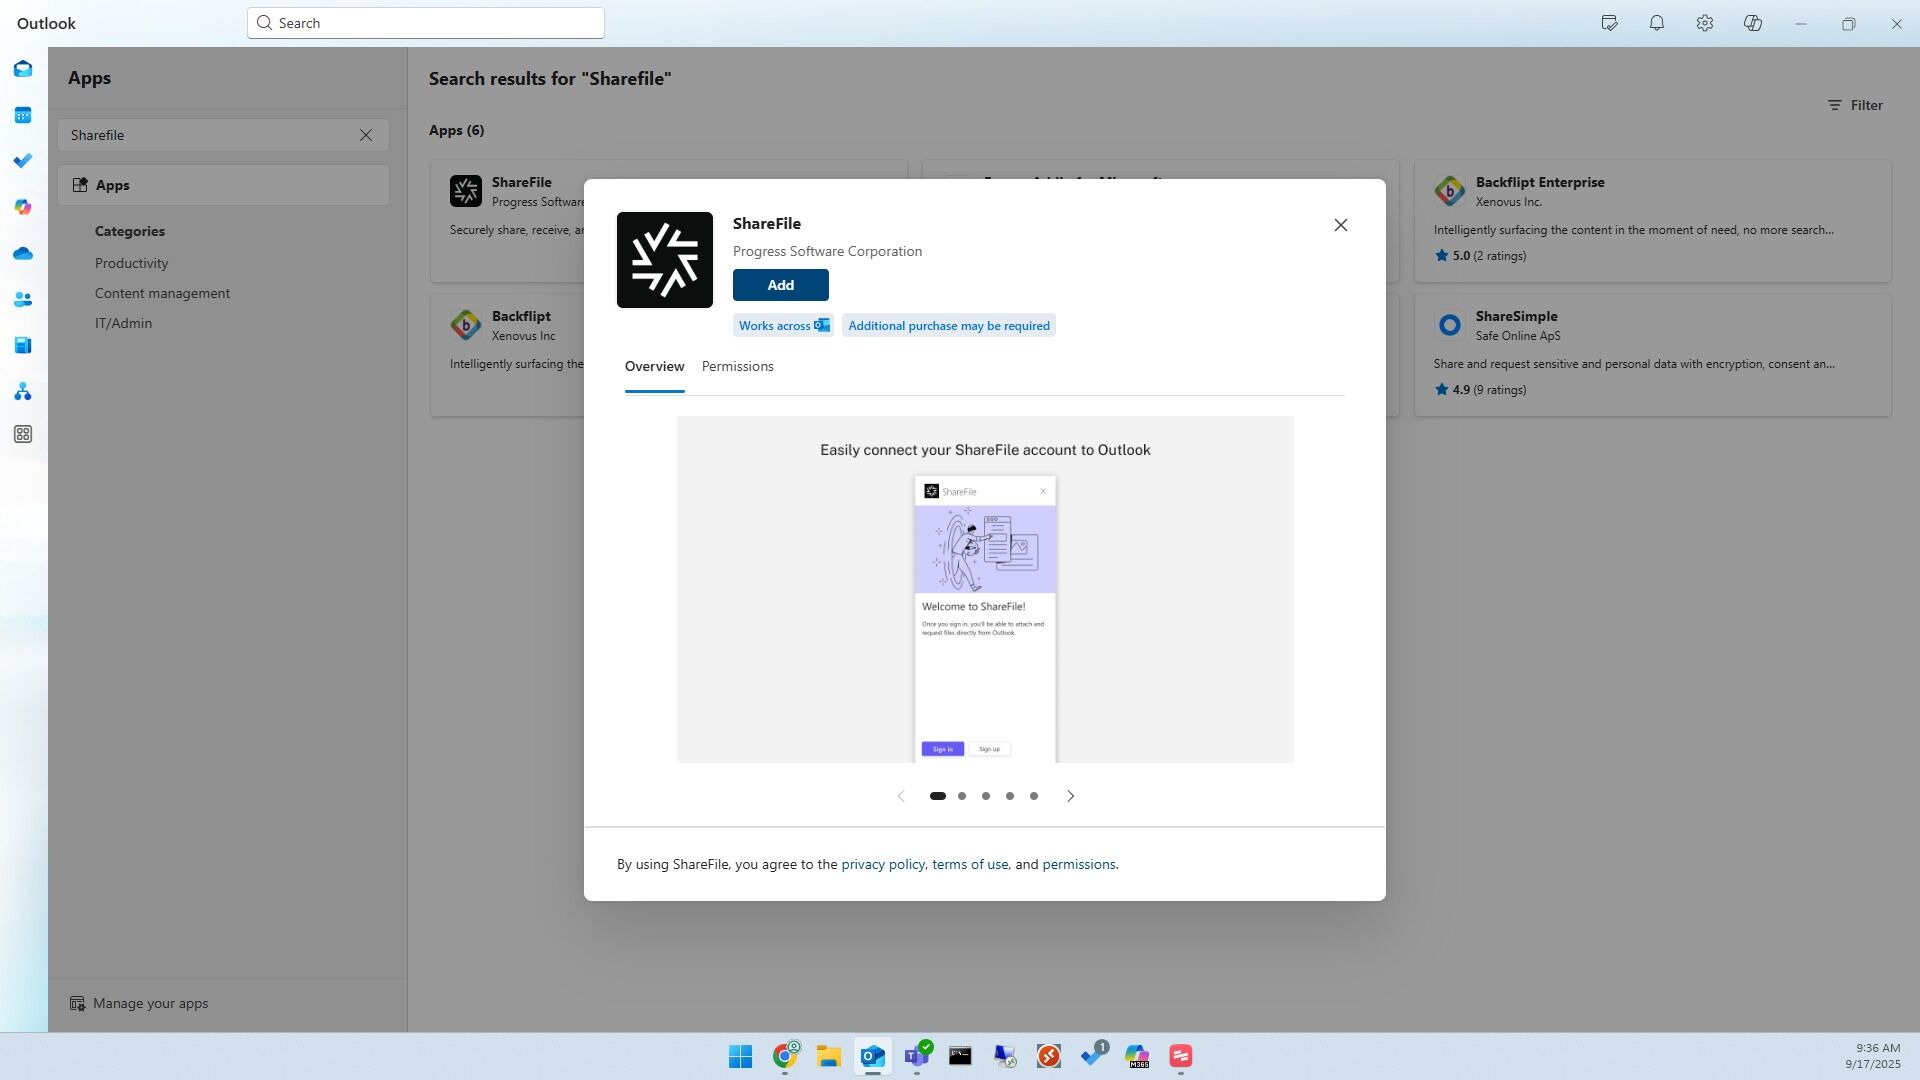Image resolution: width=1920 pixels, height=1080 pixels.
Task: Open Calendar from the left sidebar
Action: pos(22,114)
